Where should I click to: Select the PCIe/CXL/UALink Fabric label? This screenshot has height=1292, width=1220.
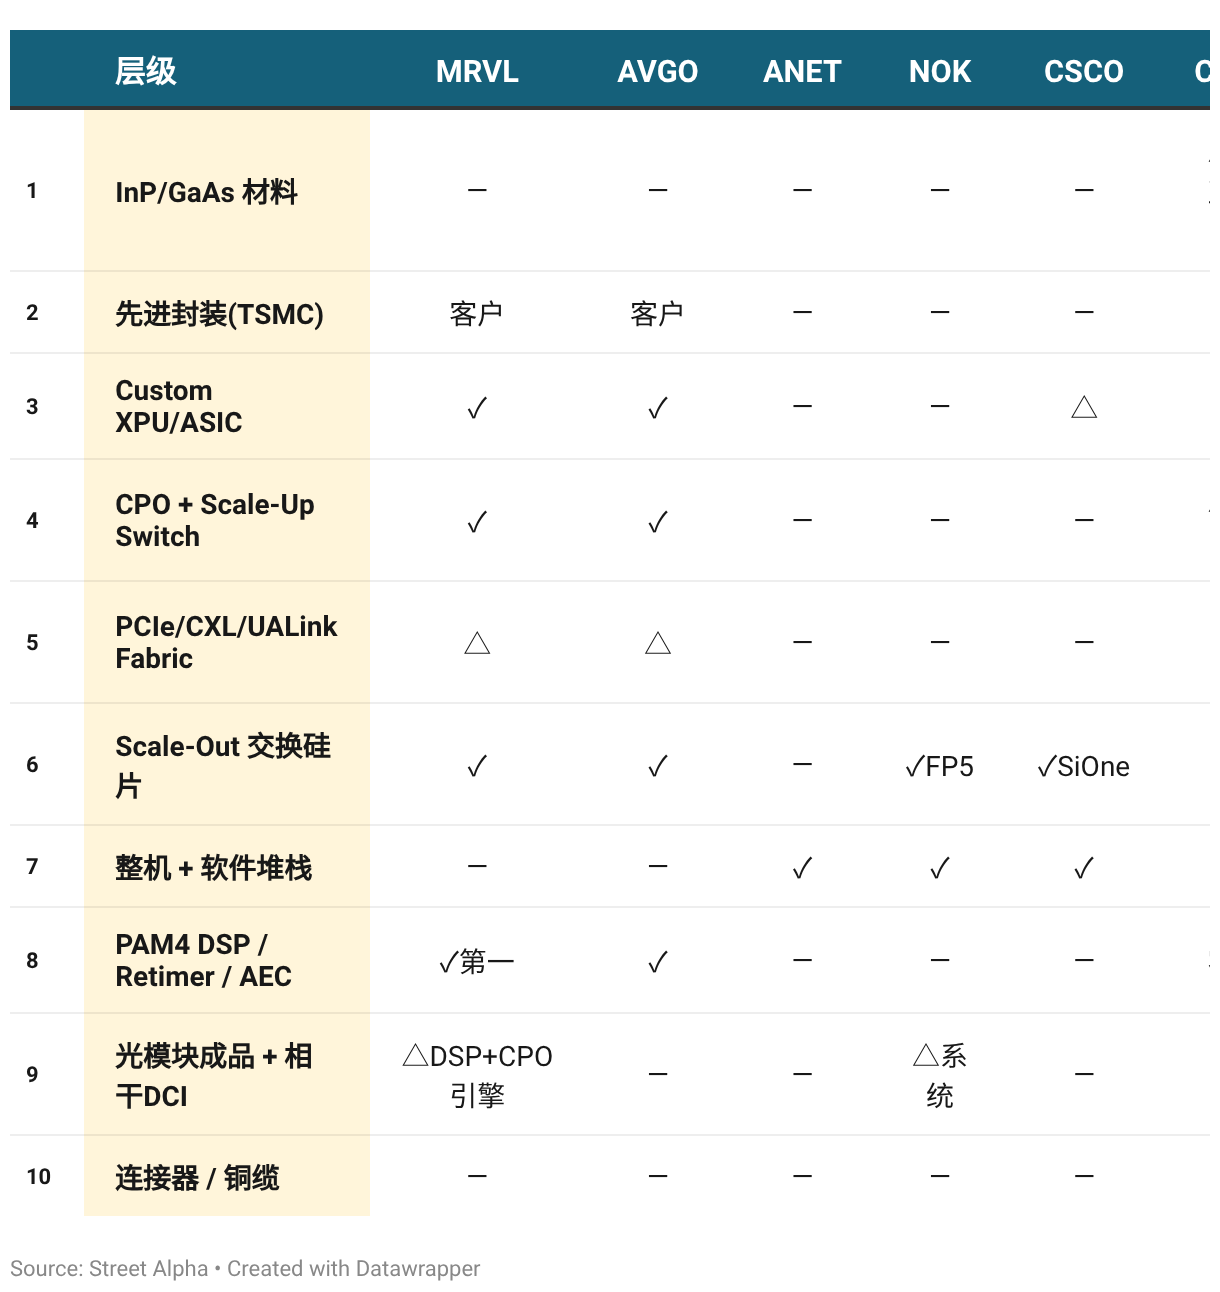point(226,642)
